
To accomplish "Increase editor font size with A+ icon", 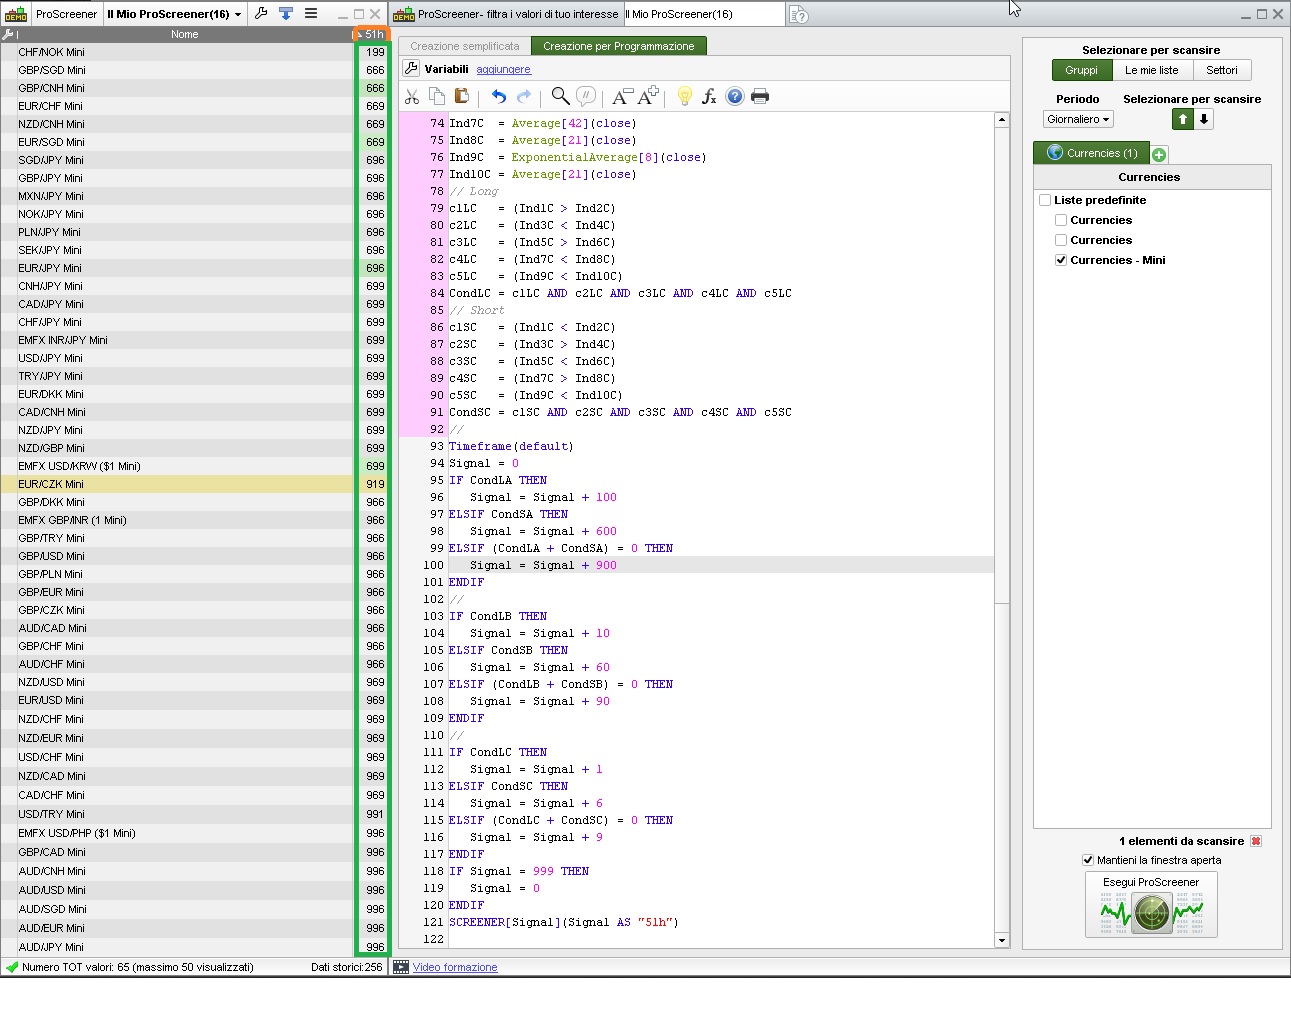I will (x=648, y=96).
